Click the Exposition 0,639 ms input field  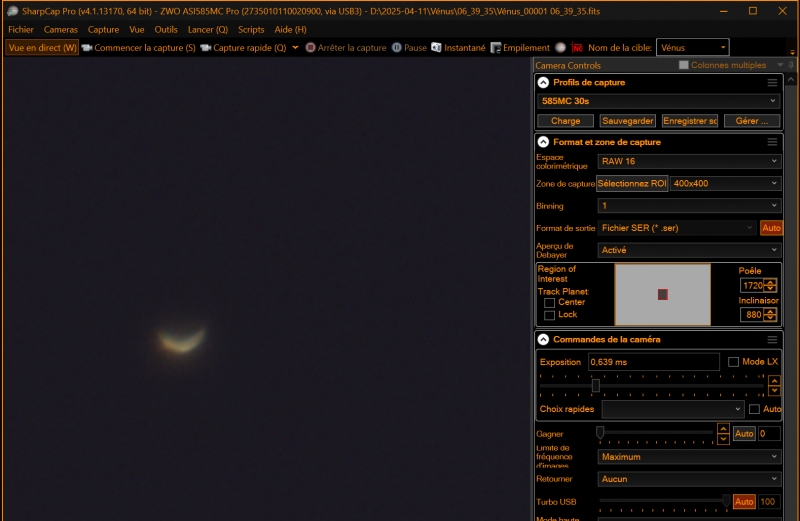(x=654, y=362)
